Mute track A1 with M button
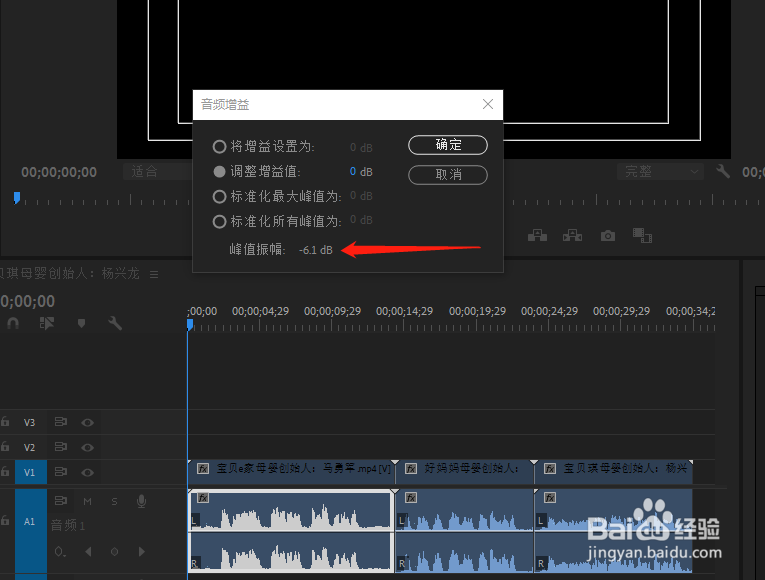Viewport: 765px width, 580px height. click(87, 501)
